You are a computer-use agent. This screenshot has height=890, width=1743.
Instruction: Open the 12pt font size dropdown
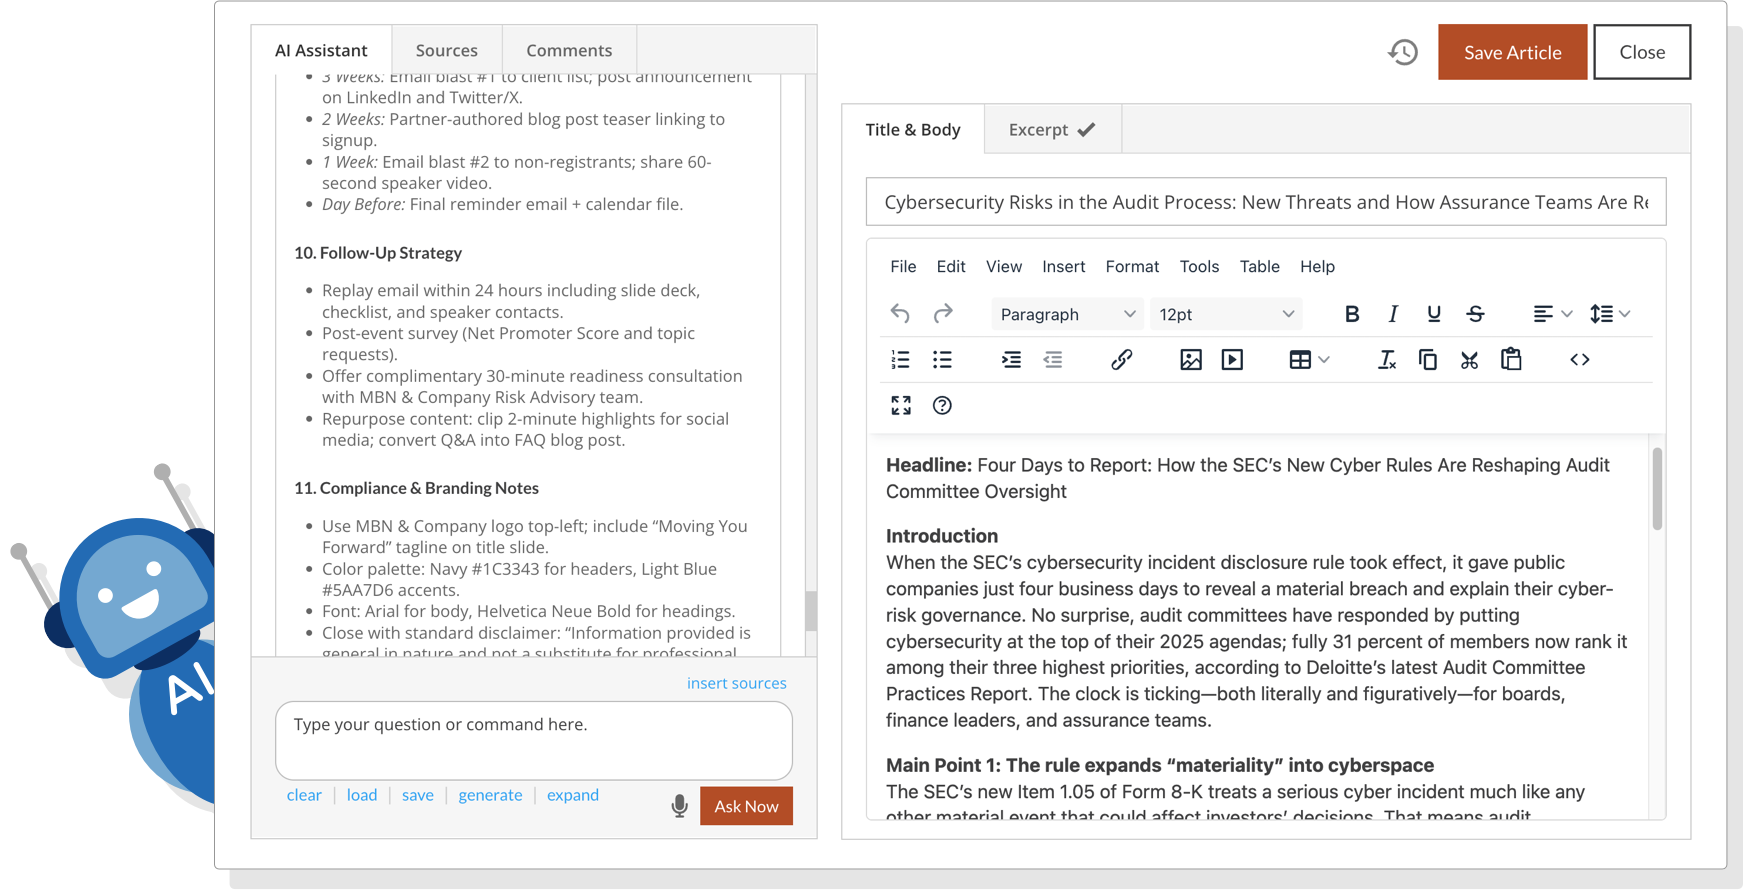pos(1225,314)
